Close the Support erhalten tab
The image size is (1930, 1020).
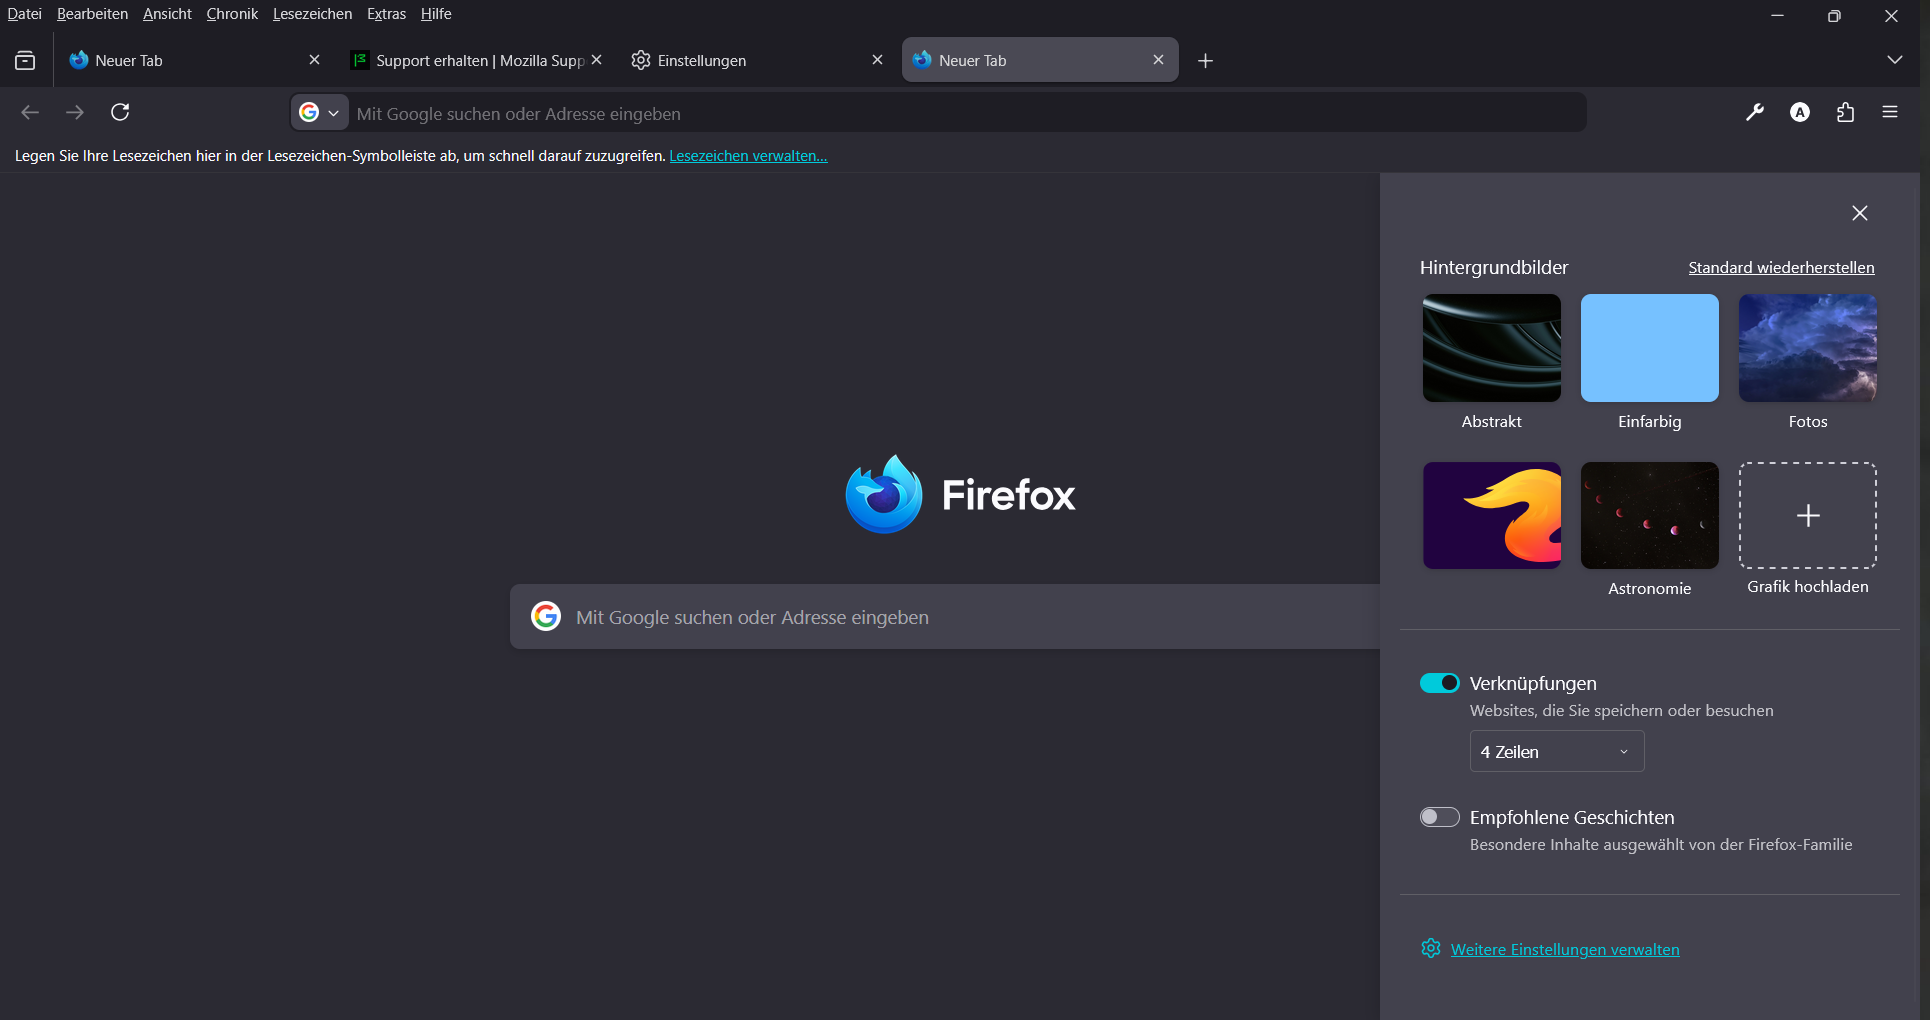(x=596, y=60)
